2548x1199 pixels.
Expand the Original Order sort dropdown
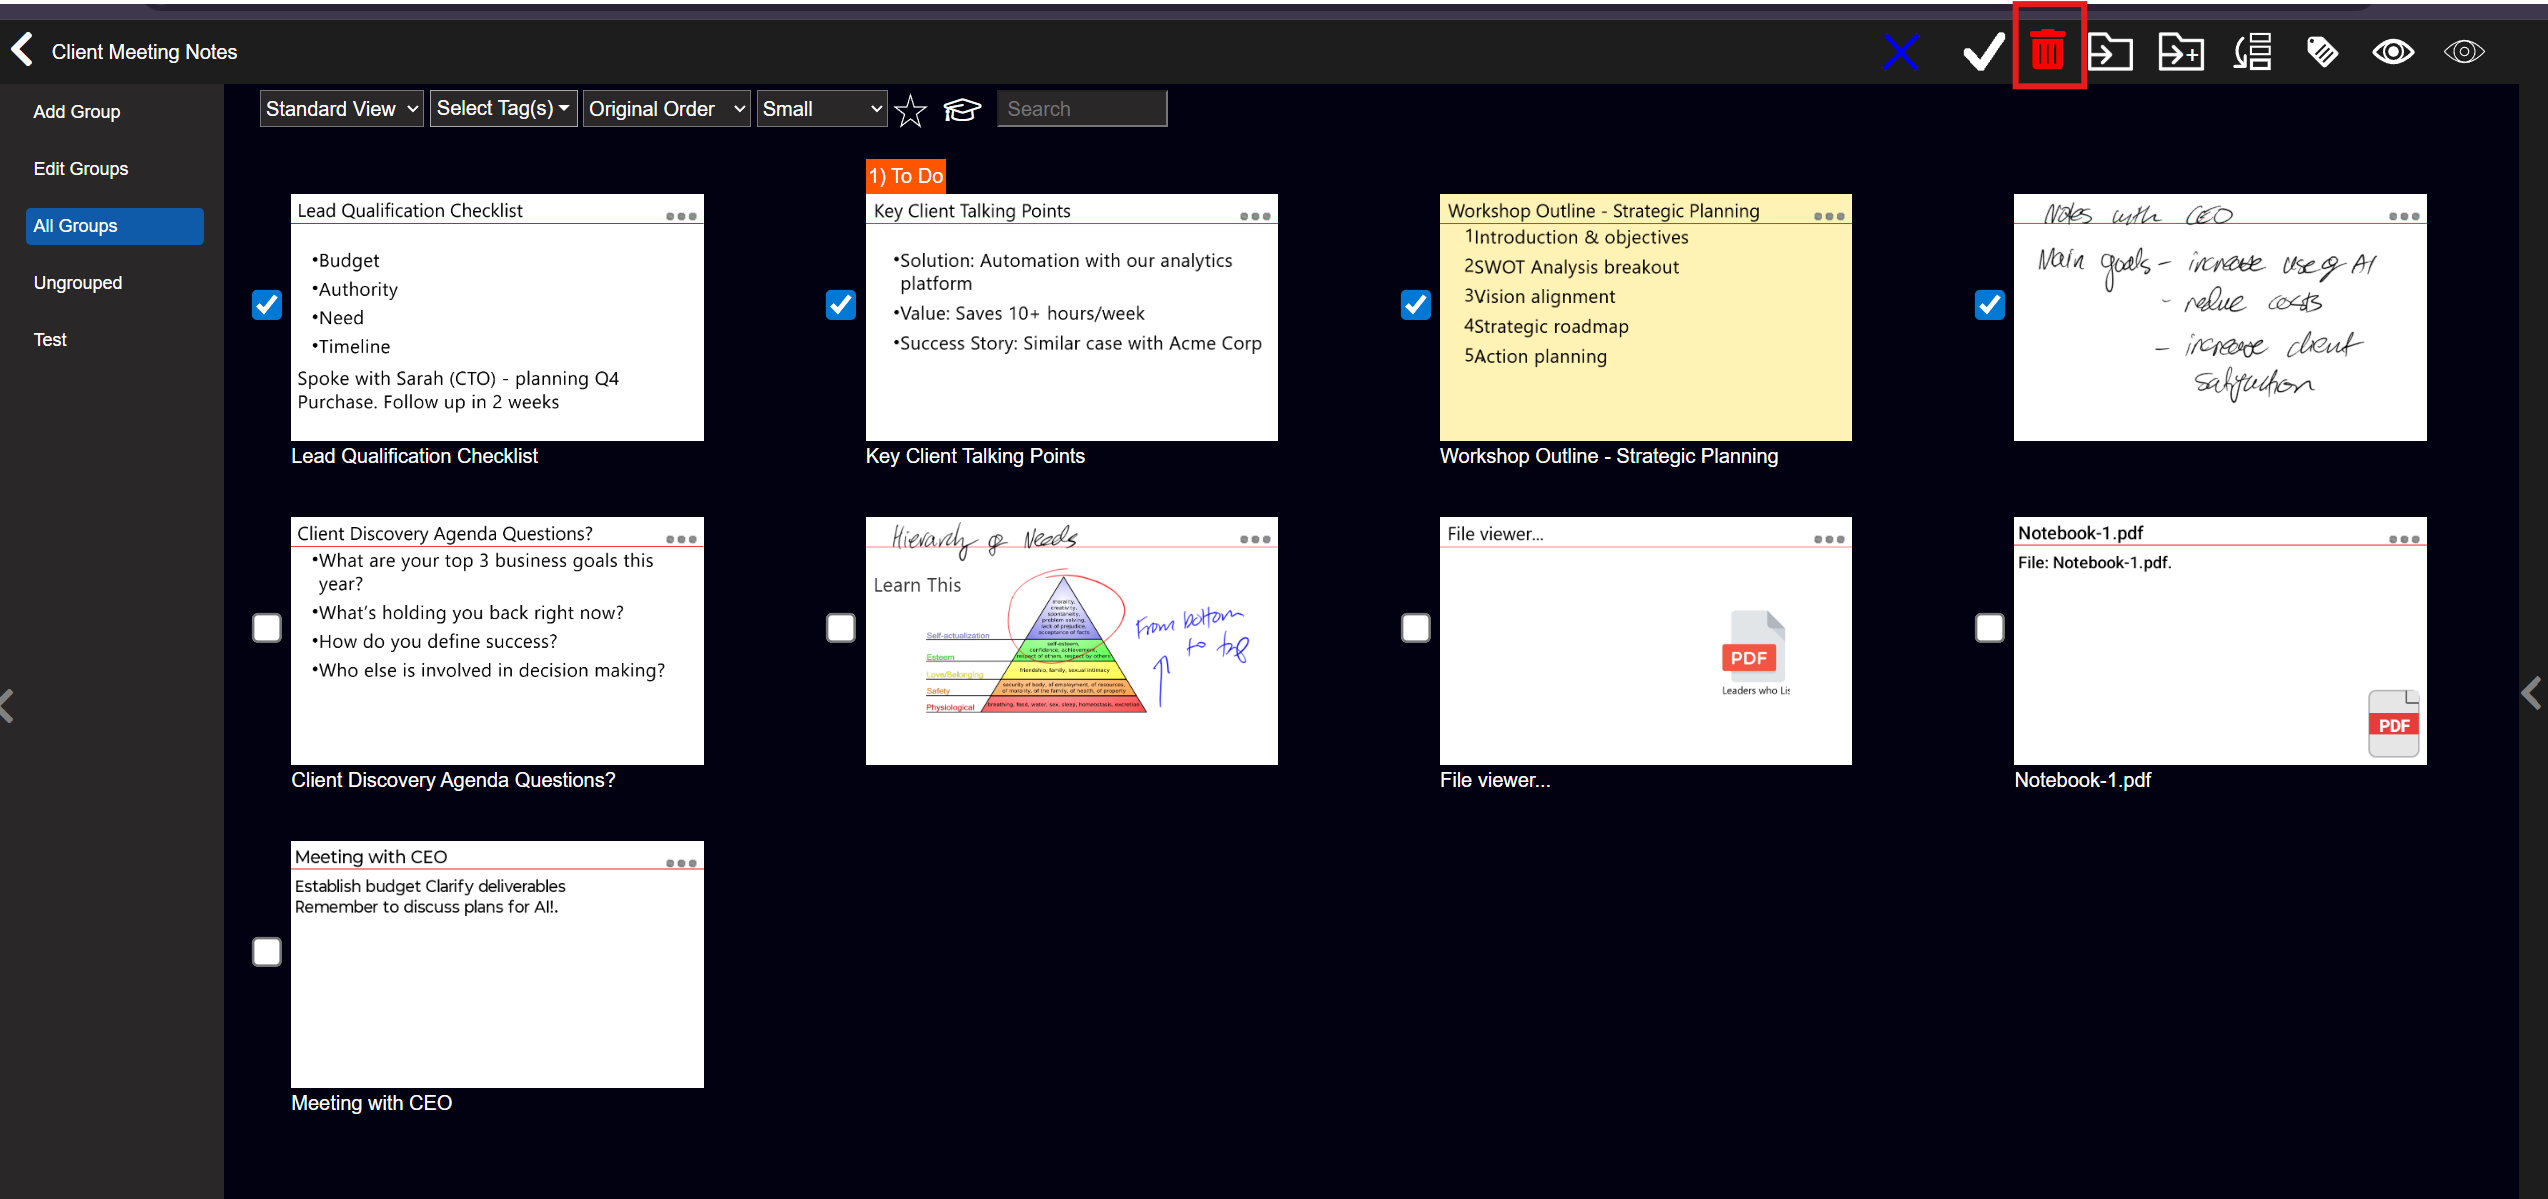pyautogui.click(x=666, y=109)
